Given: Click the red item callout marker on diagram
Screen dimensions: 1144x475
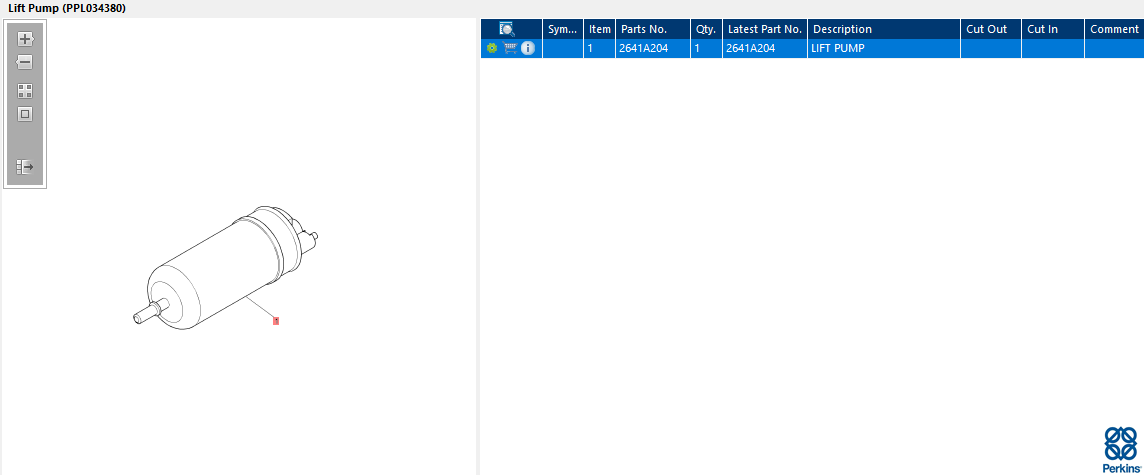Looking at the screenshot, I should (x=276, y=320).
